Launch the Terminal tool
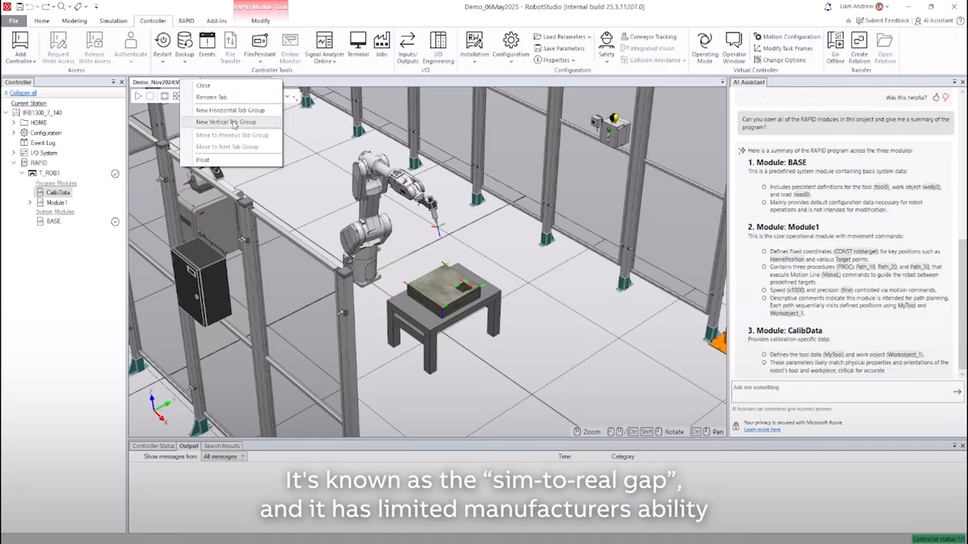Screen dimensions: 968x544 (357, 41)
